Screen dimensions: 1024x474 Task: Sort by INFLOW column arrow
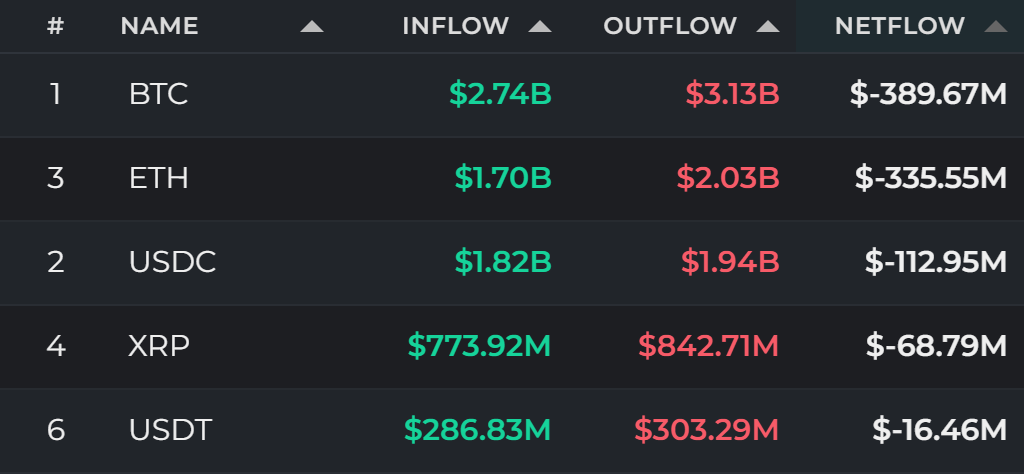540,27
